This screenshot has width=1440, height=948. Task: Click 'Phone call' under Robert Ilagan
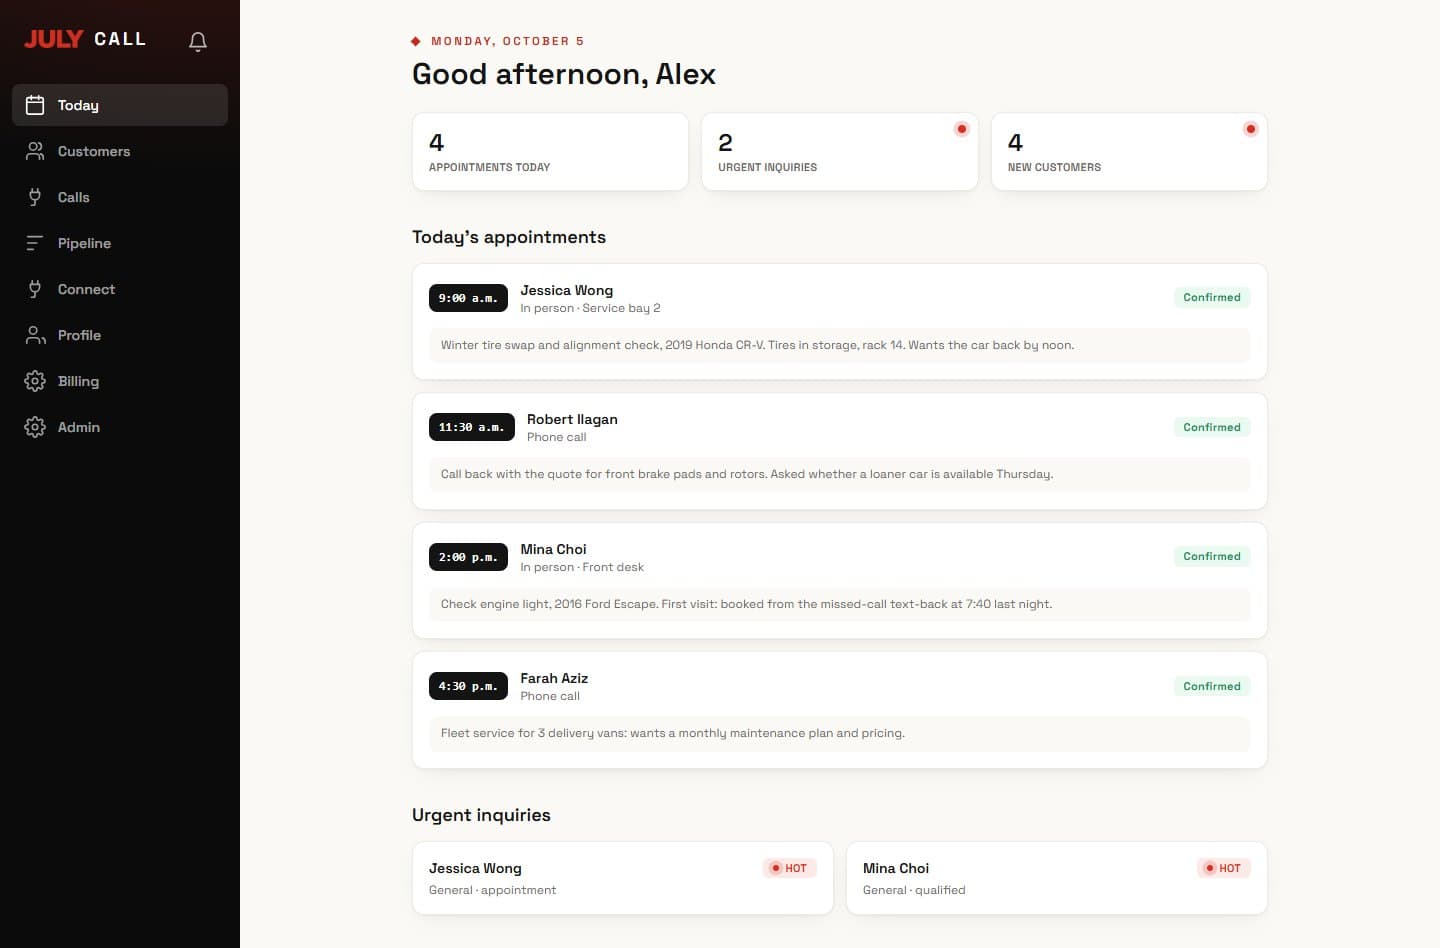(x=556, y=437)
